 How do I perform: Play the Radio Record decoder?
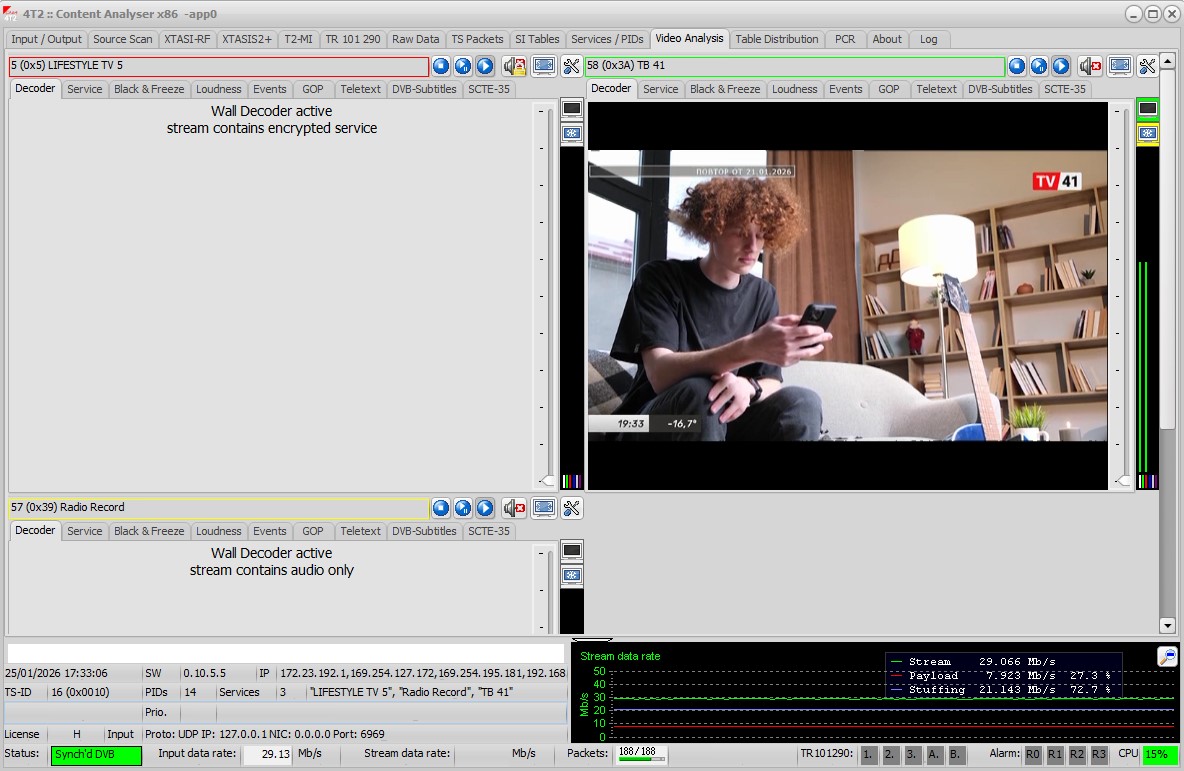click(485, 507)
